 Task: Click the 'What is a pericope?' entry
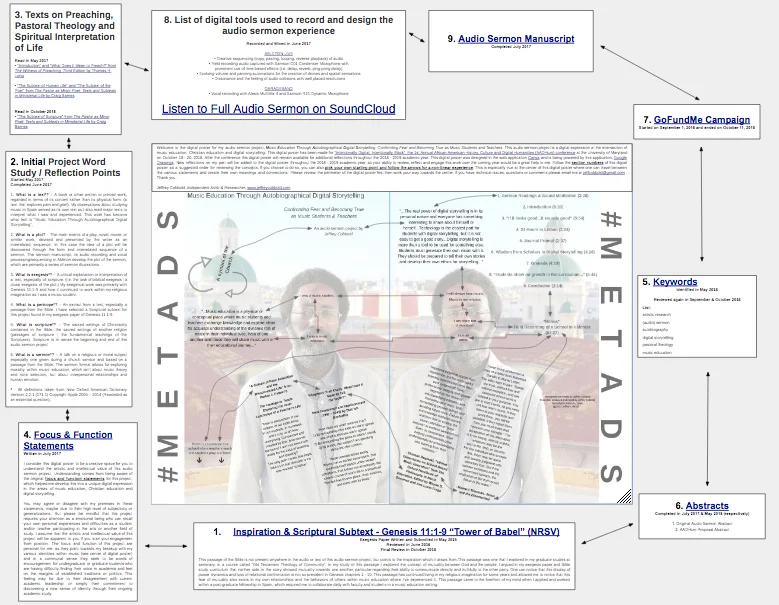pyautogui.click(x=69, y=309)
